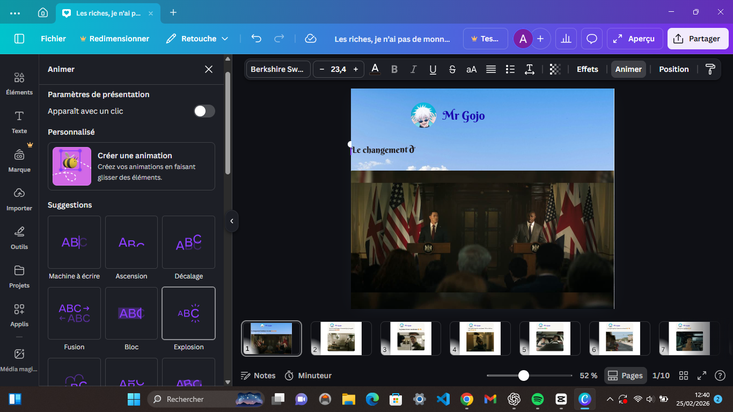Toggle italic text formatting
The width and height of the screenshot is (733, 412).
click(x=413, y=69)
